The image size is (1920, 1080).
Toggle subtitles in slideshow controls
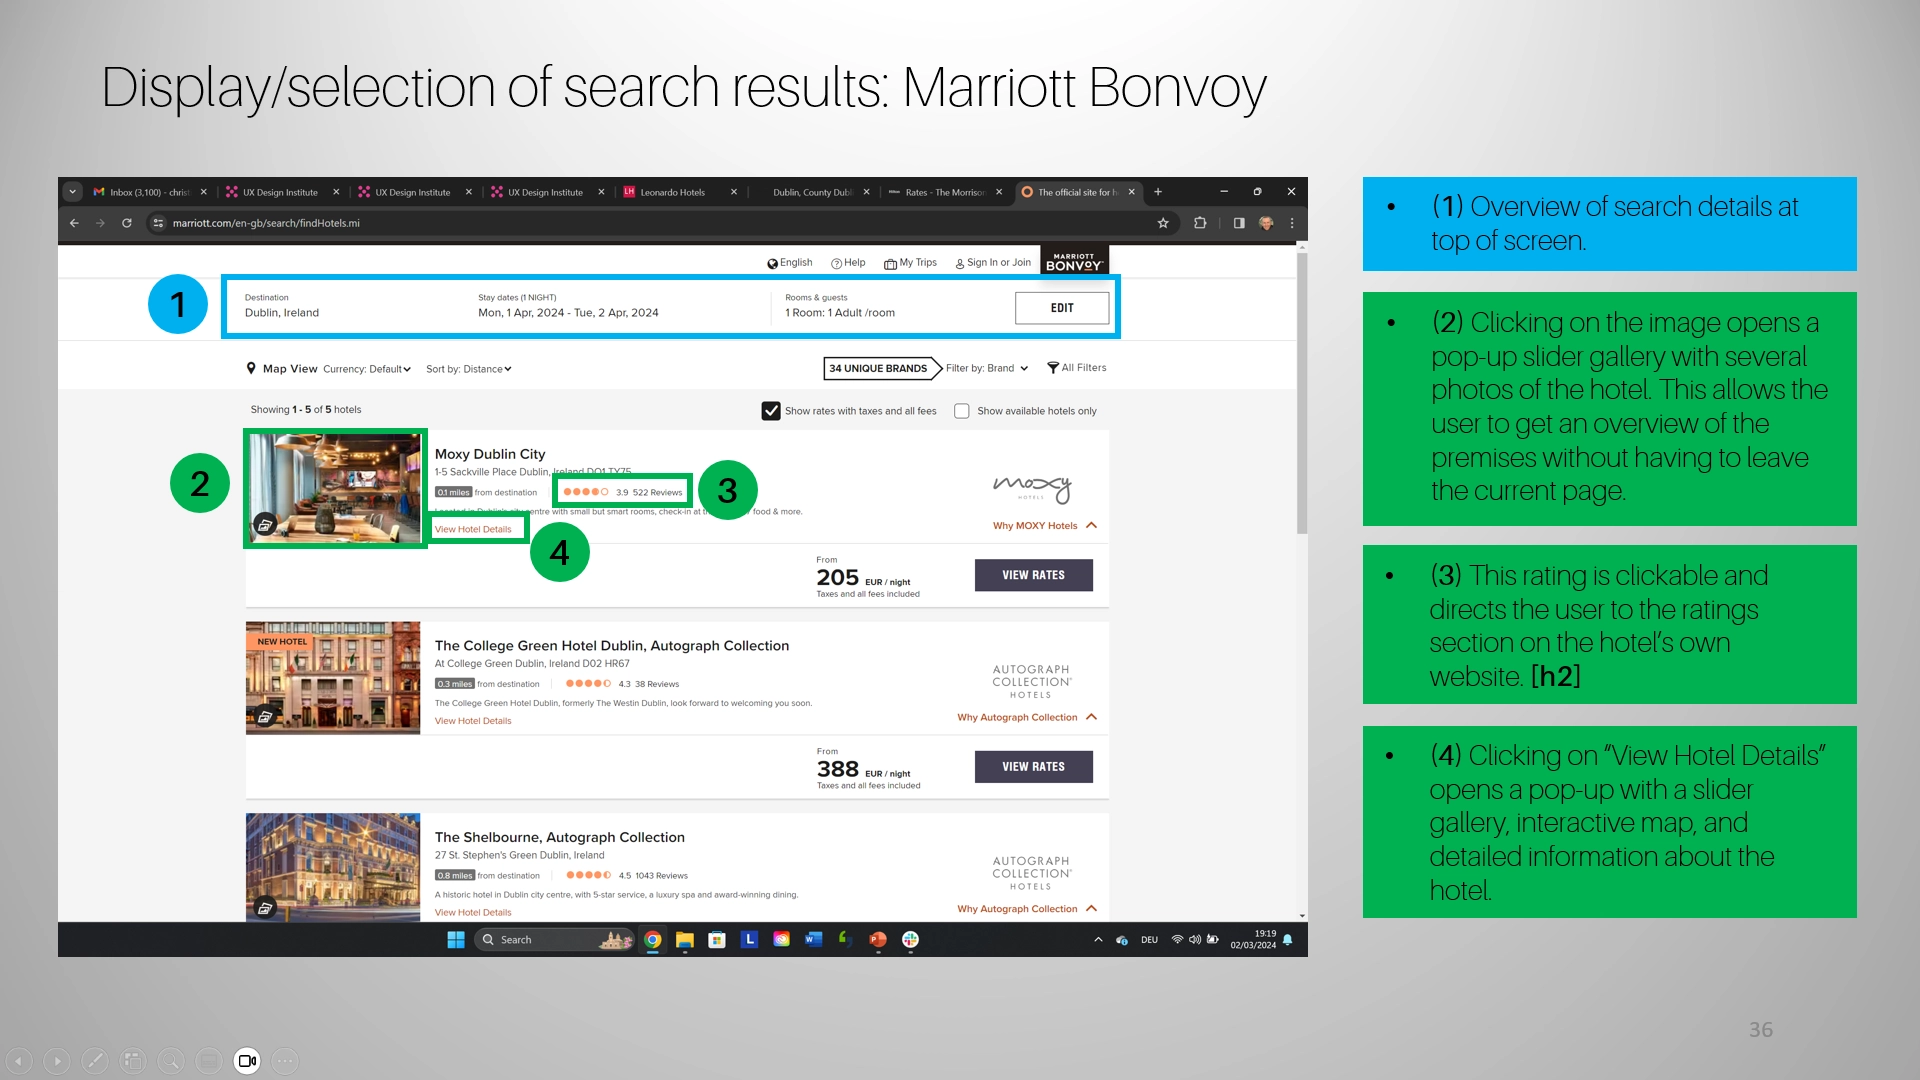pos(209,1061)
